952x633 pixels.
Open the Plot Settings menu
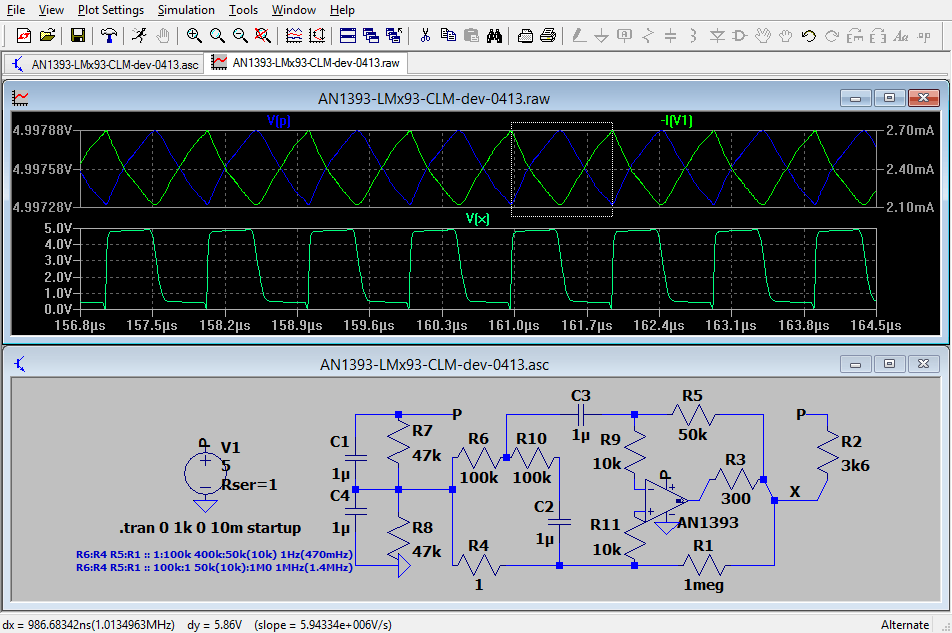[111, 10]
